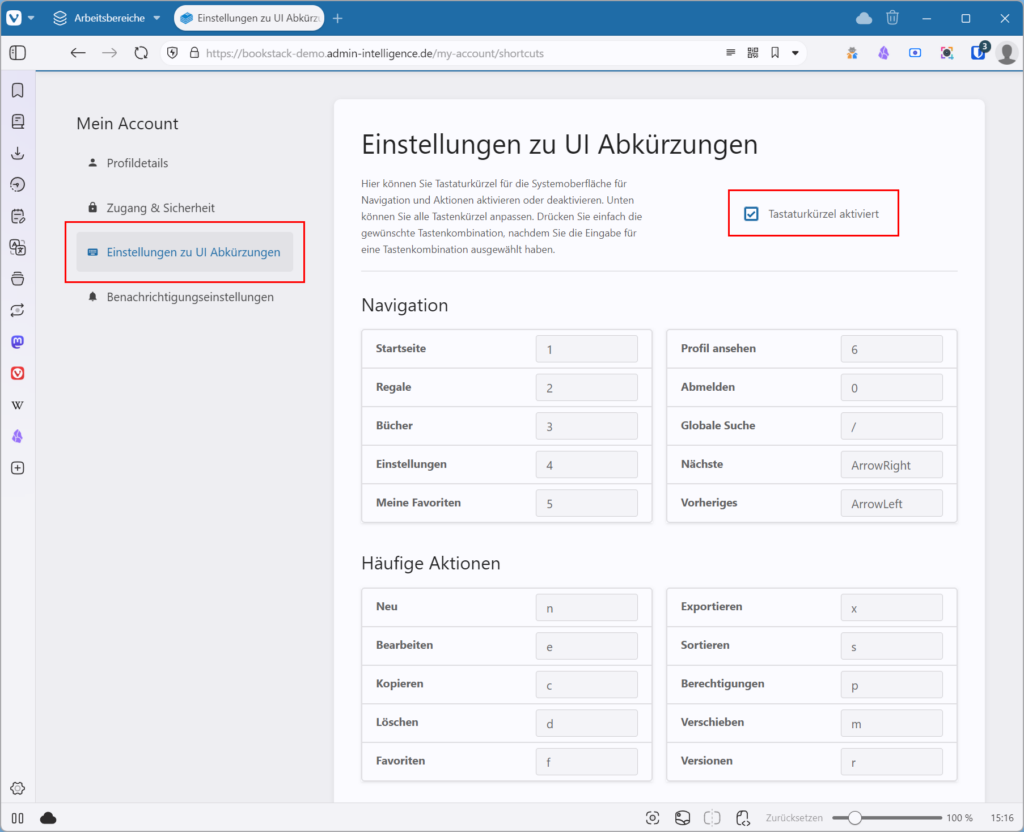The image size is (1024, 832).
Task: Open Vivaldi web panel in sidebar
Action: coord(18,373)
